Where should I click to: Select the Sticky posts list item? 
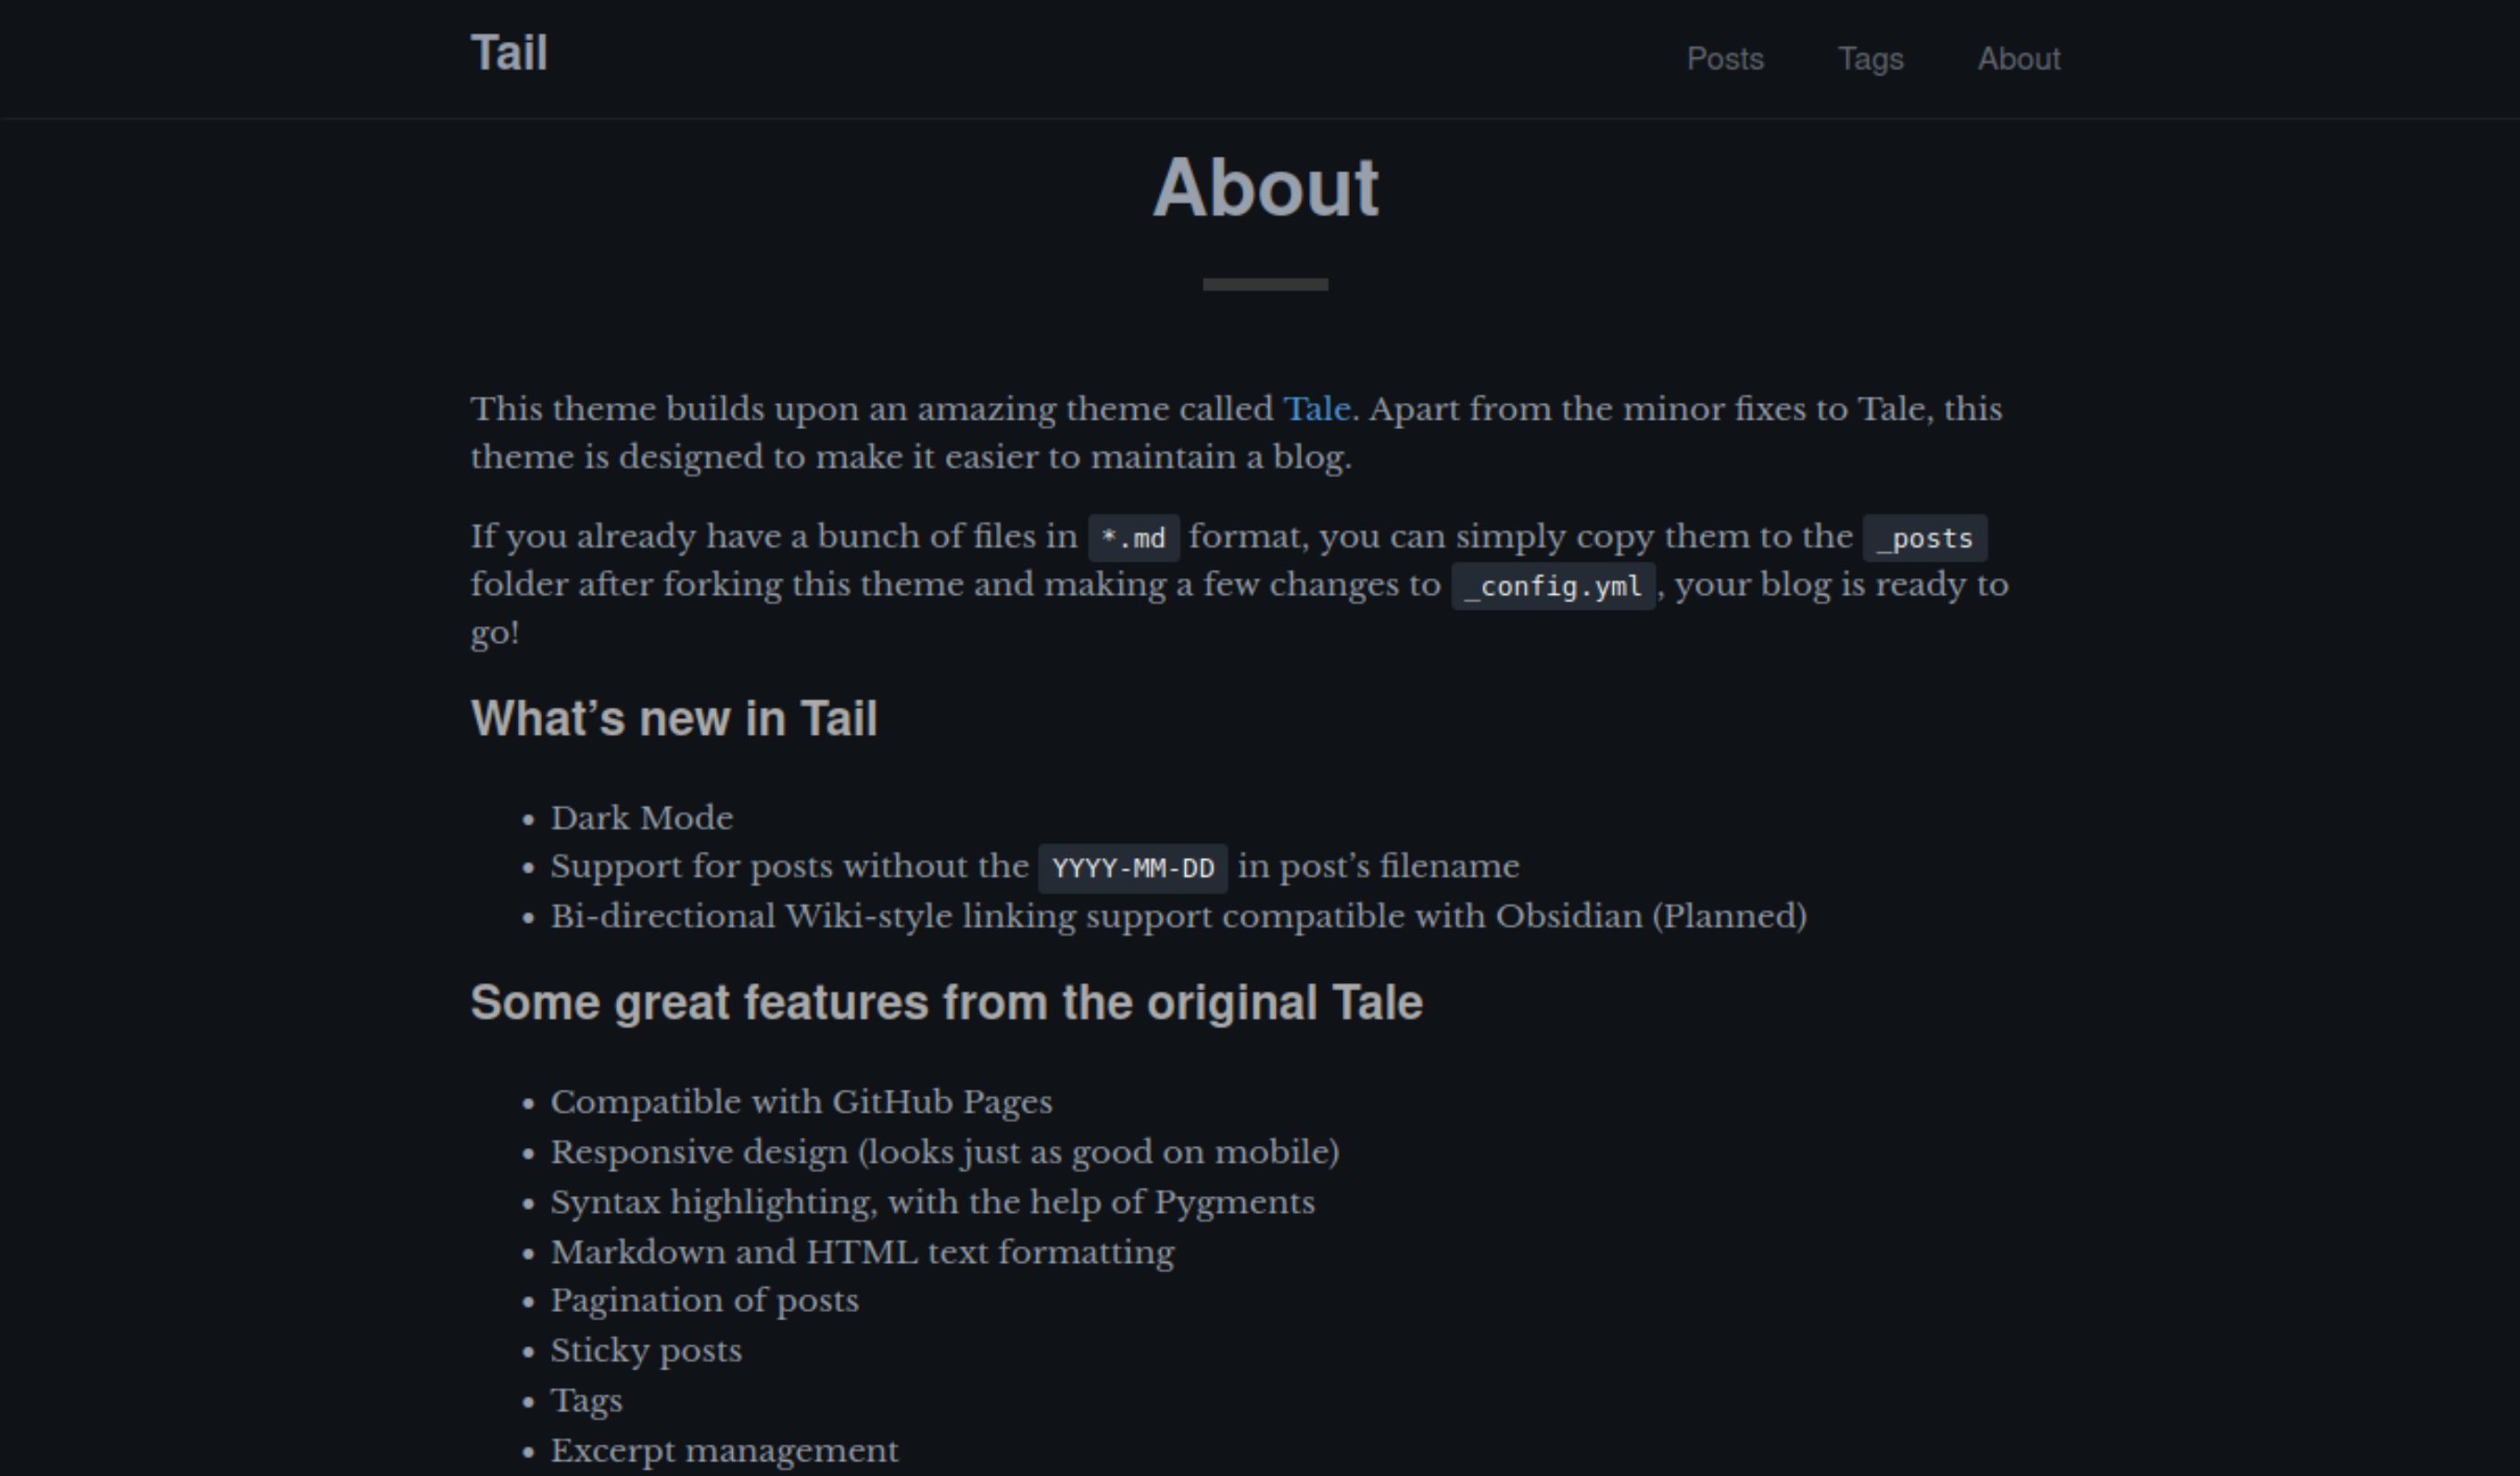click(646, 1350)
